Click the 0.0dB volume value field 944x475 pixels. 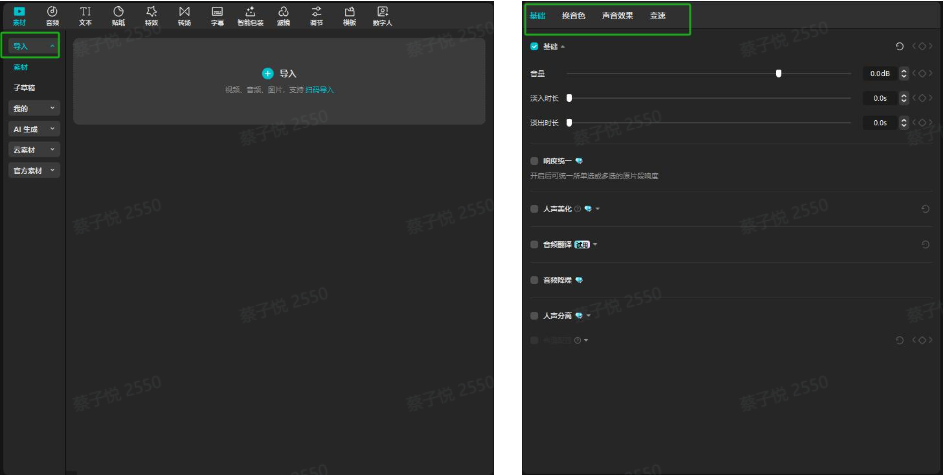(x=880, y=73)
